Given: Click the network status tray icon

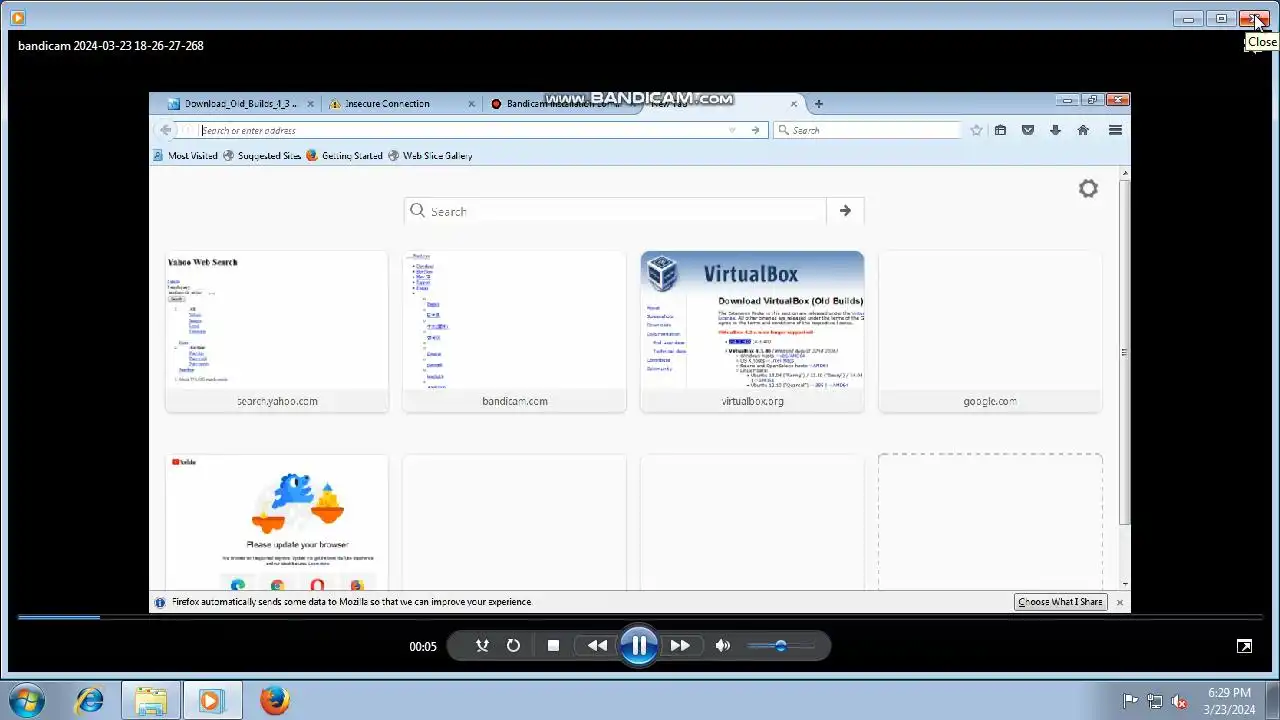Looking at the screenshot, I should point(1155,701).
